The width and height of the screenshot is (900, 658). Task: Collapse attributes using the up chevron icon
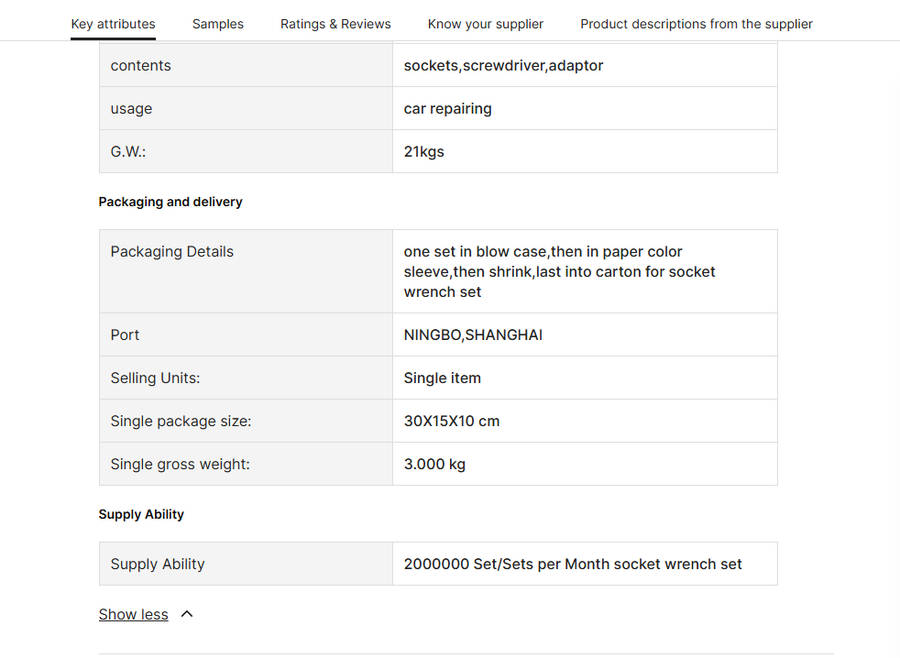coord(187,614)
